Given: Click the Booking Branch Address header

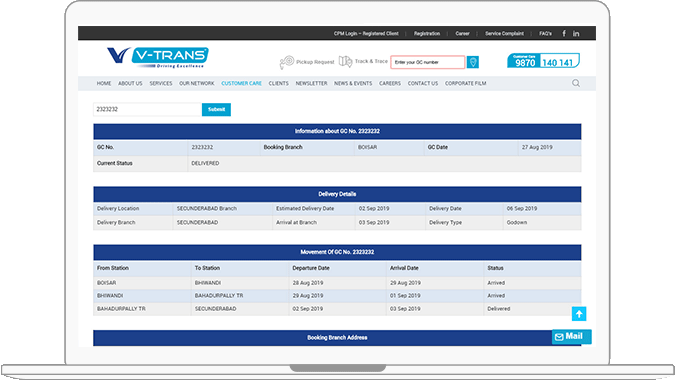Looking at the screenshot, I should coord(337,338).
